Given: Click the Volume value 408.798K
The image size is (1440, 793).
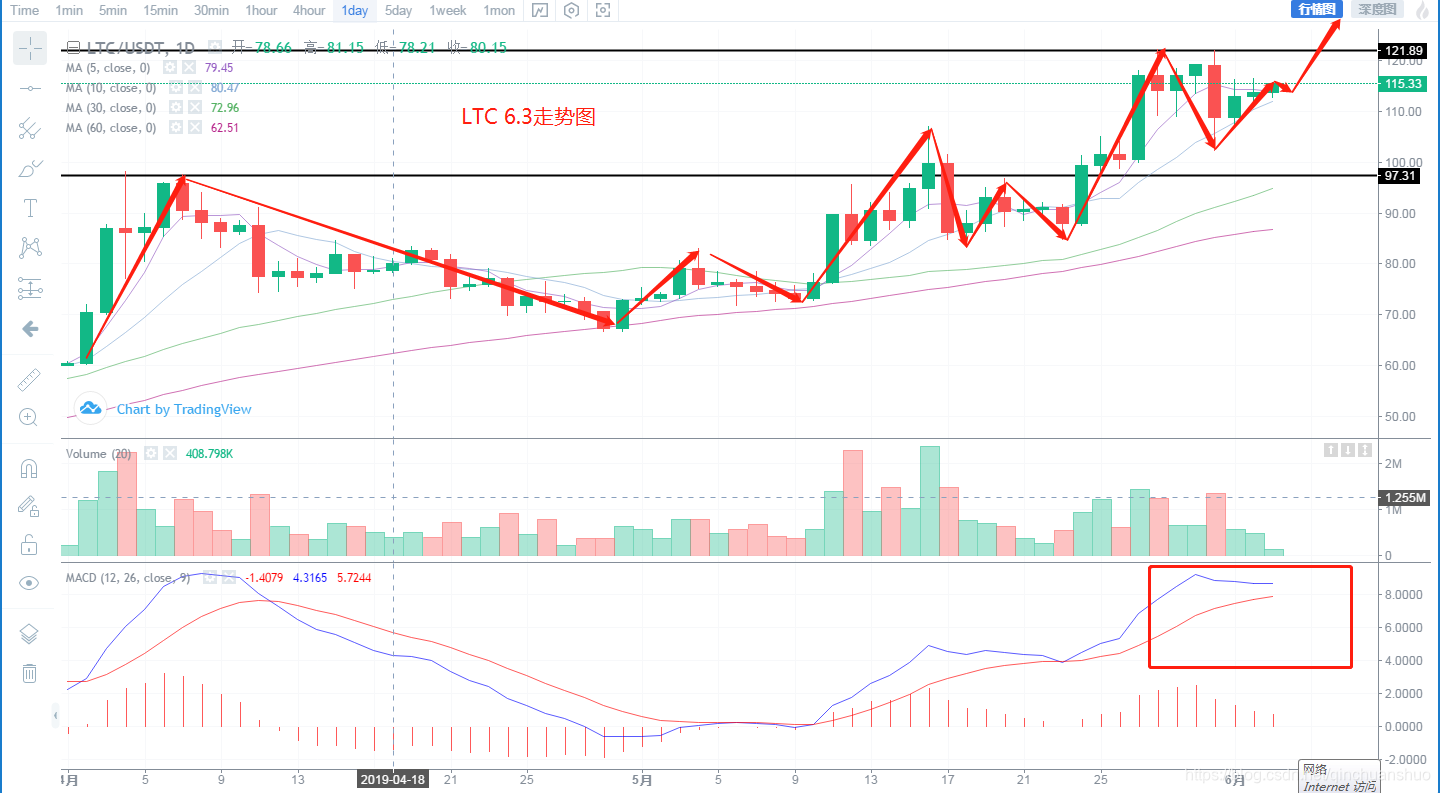Looking at the screenshot, I should click(210, 453).
